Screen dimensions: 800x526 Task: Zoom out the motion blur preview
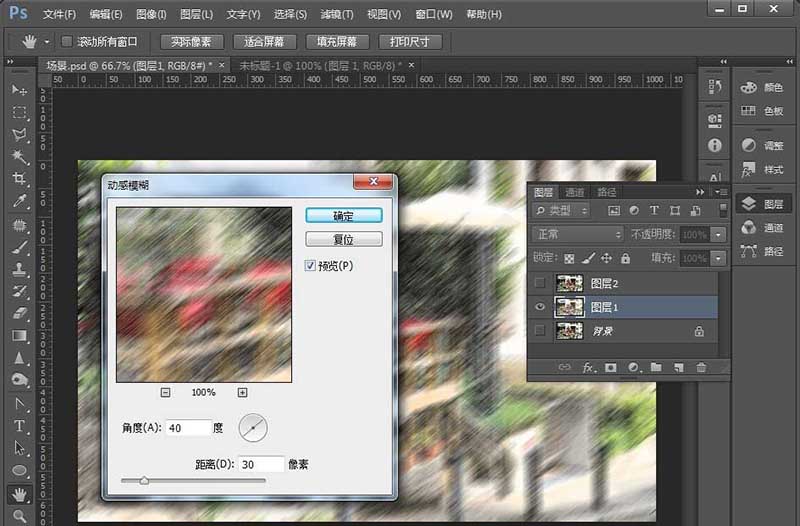point(165,392)
